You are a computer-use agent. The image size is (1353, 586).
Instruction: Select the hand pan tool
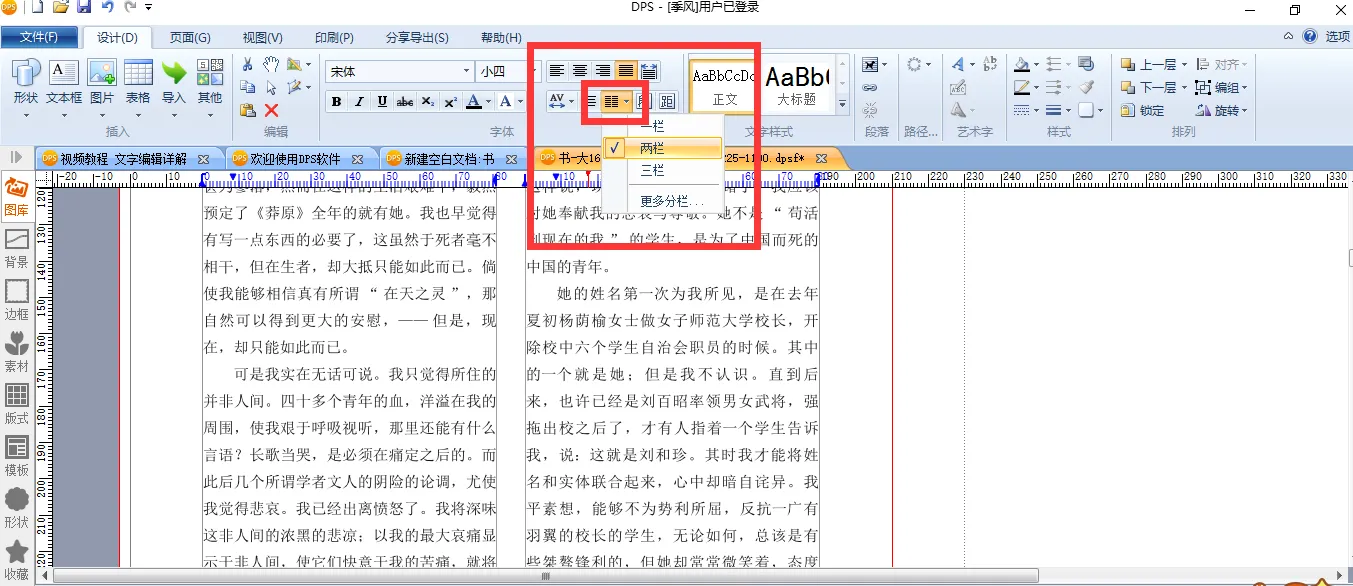click(x=271, y=64)
